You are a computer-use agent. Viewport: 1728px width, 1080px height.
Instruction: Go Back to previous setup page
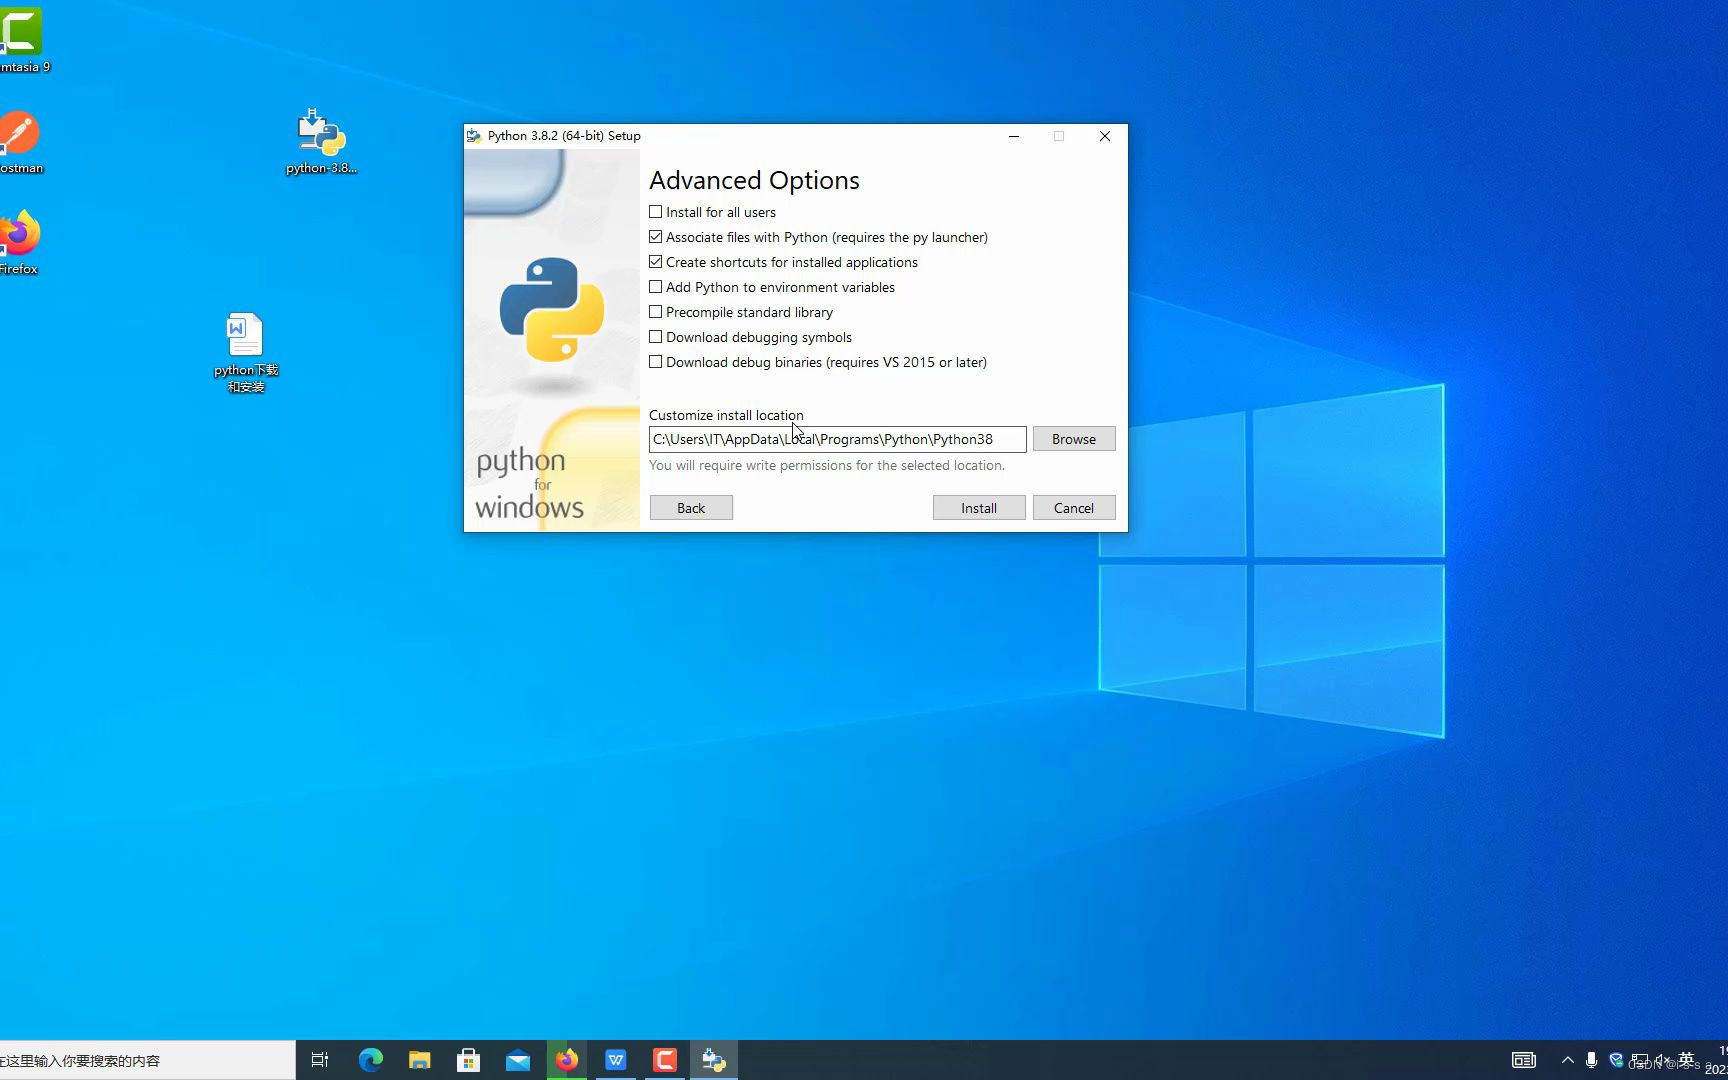tap(691, 508)
